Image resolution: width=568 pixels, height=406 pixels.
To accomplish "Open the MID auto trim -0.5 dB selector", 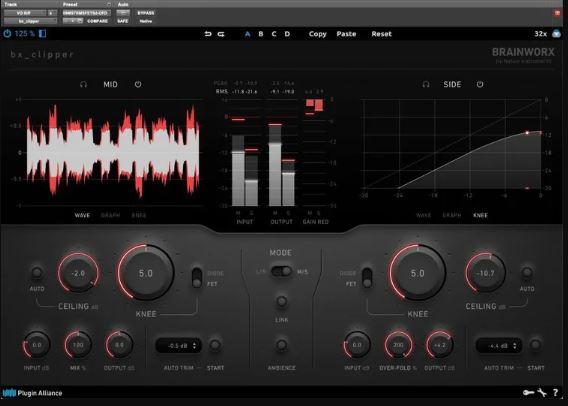I will pos(179,346).
